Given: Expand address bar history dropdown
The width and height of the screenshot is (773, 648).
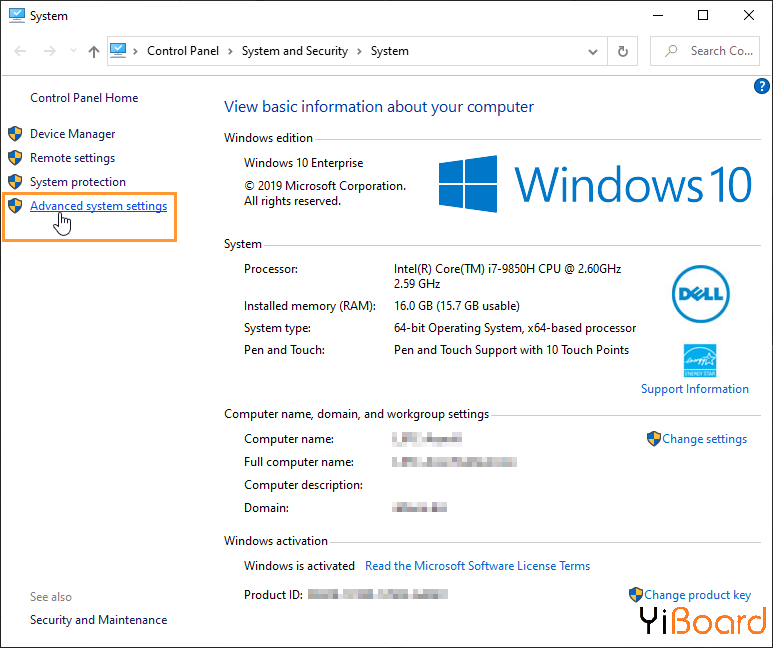Looking at the screenshot, I should pos(593,51).
